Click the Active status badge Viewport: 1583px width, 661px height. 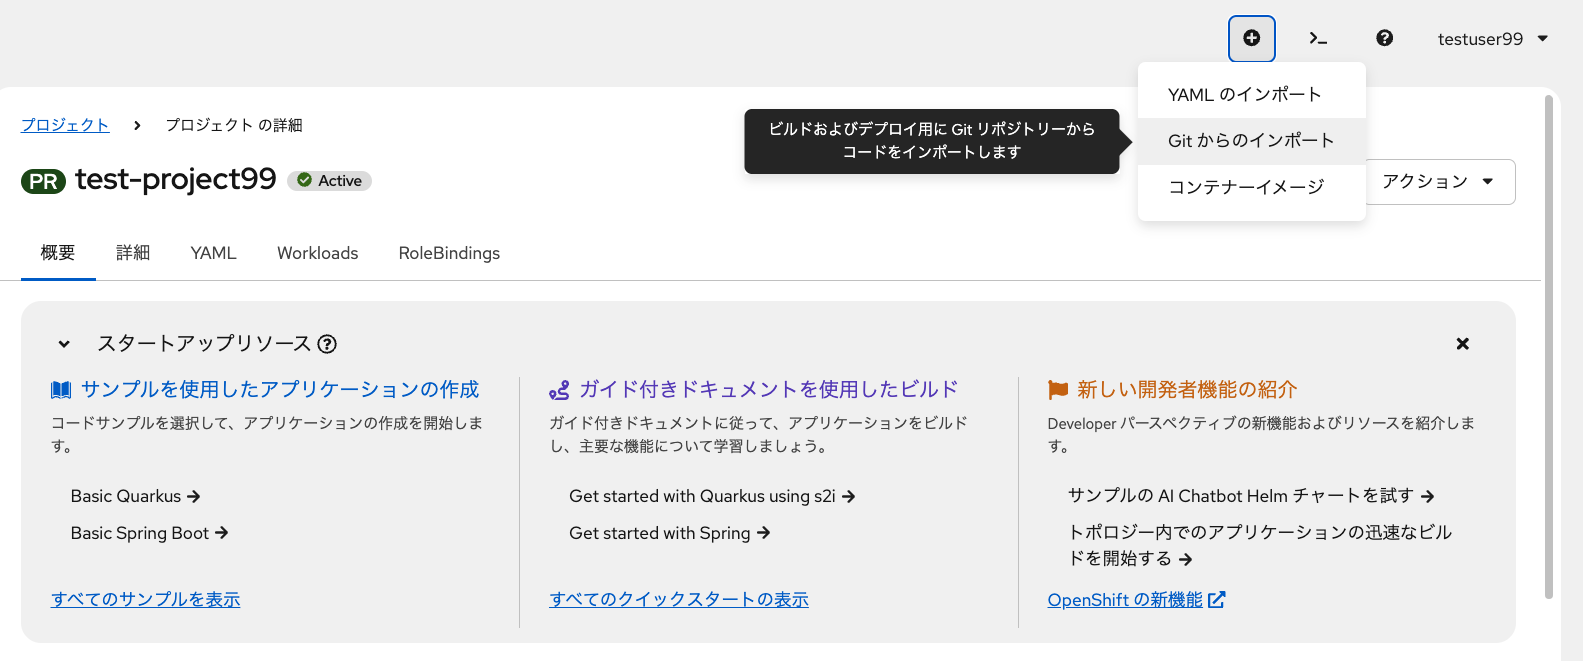point(330,181)
